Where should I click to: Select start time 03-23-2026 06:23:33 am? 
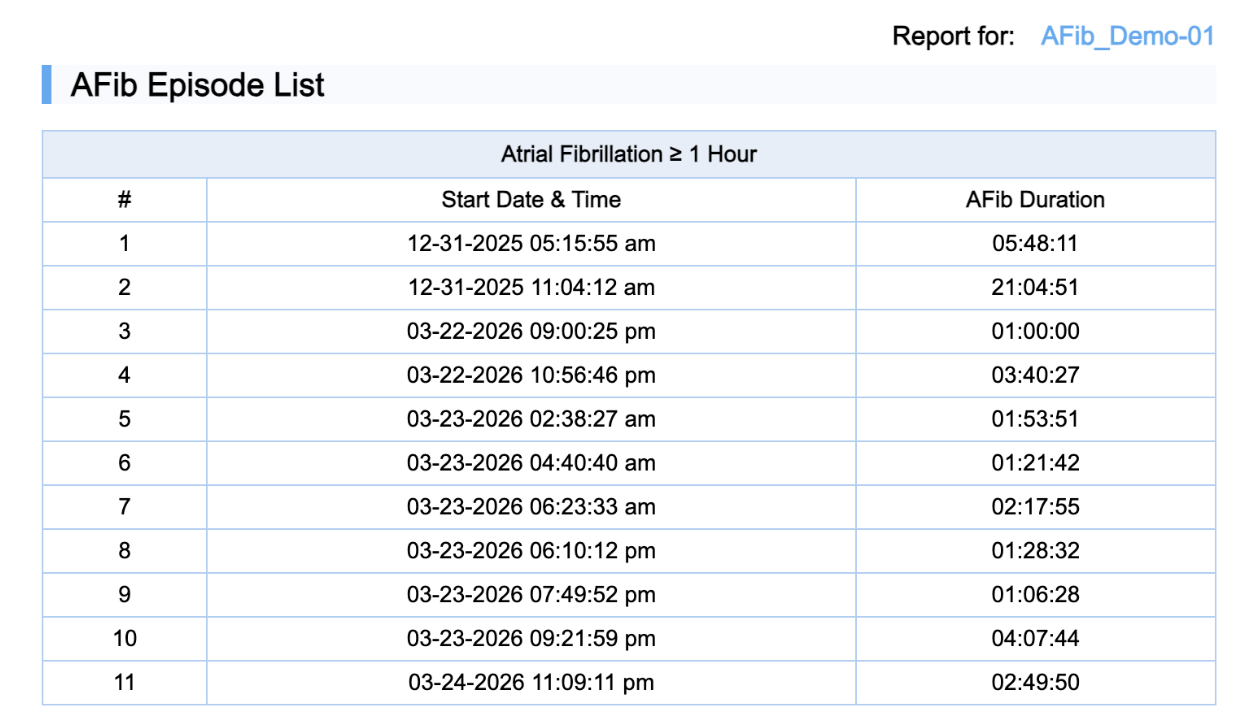click(531, 507)
